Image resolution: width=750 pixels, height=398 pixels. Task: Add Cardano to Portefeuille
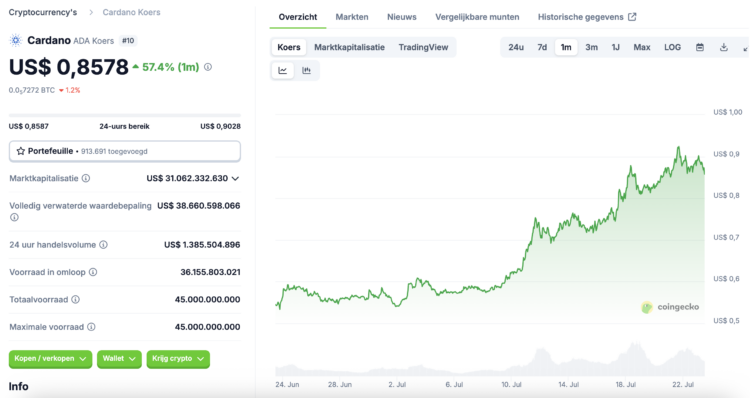(125, 151)
